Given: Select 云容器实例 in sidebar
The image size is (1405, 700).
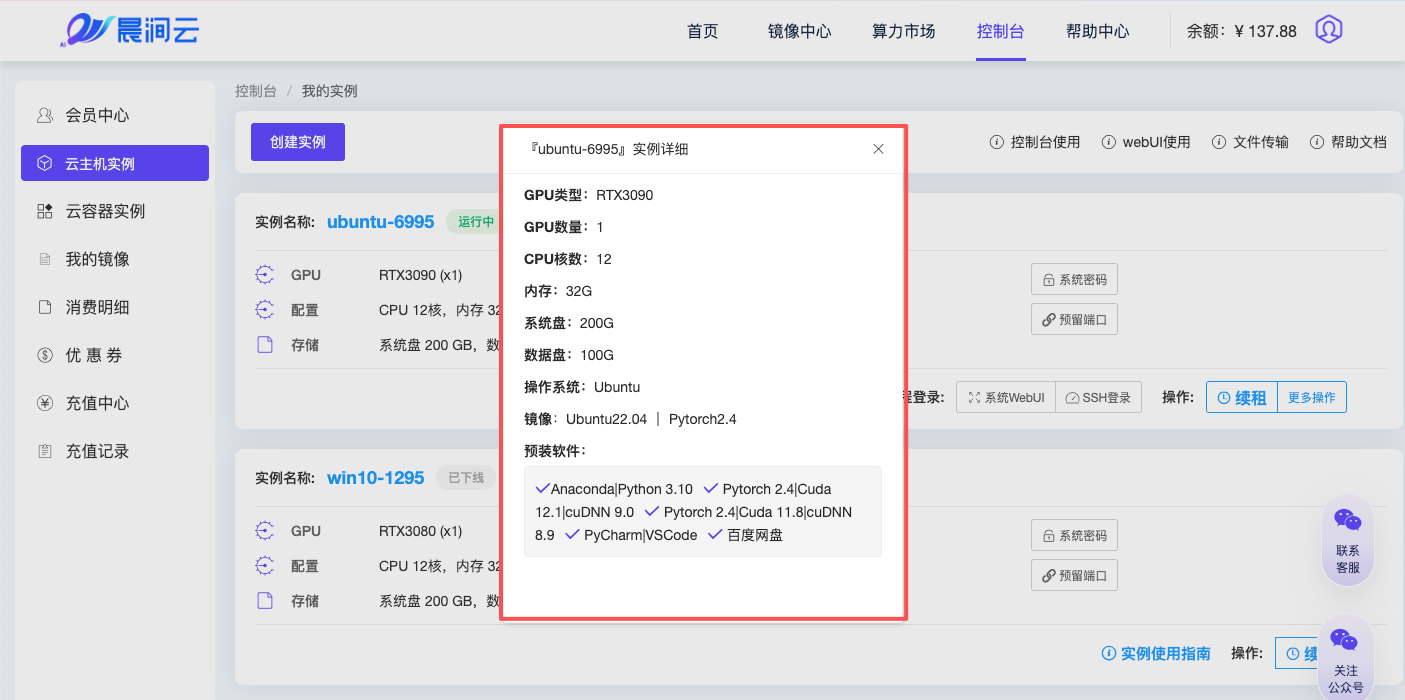Looking at the screenshot, I should (105, 211).
